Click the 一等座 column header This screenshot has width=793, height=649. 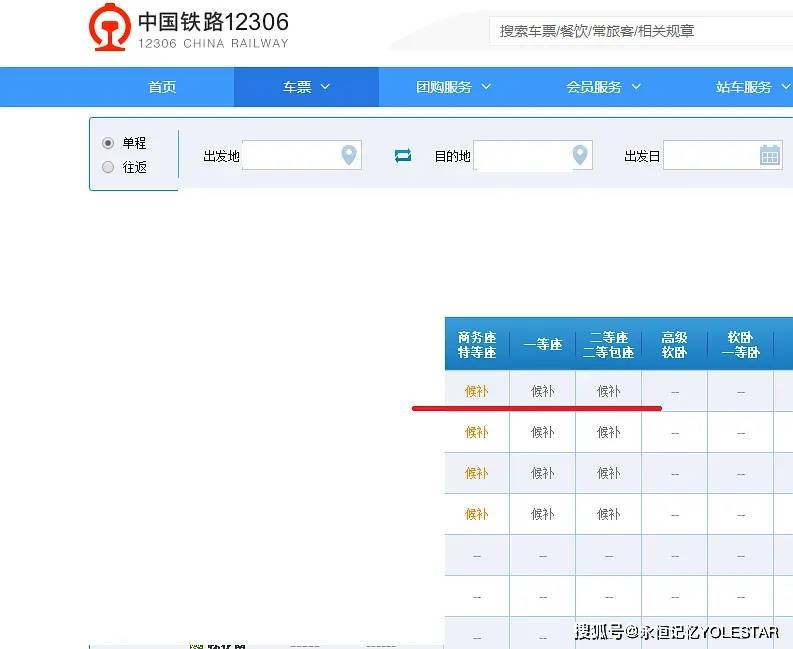[543, 344]
